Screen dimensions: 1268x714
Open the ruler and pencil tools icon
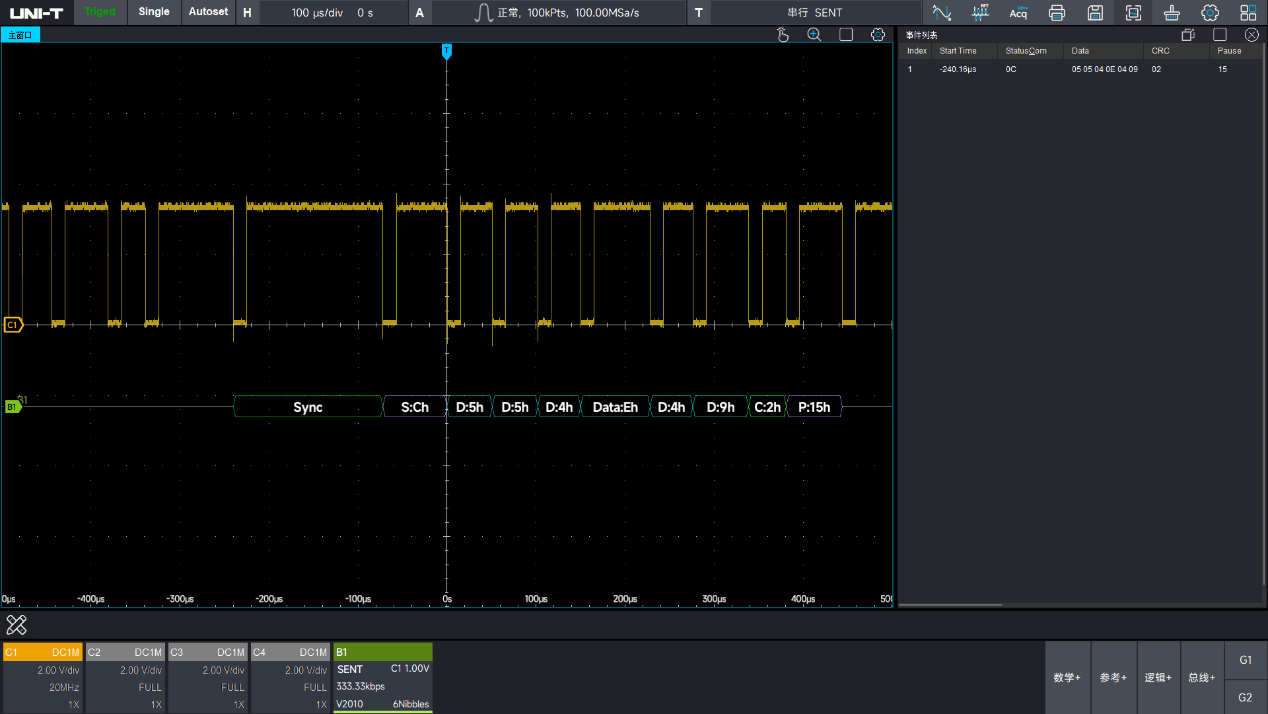pos(17,625)
